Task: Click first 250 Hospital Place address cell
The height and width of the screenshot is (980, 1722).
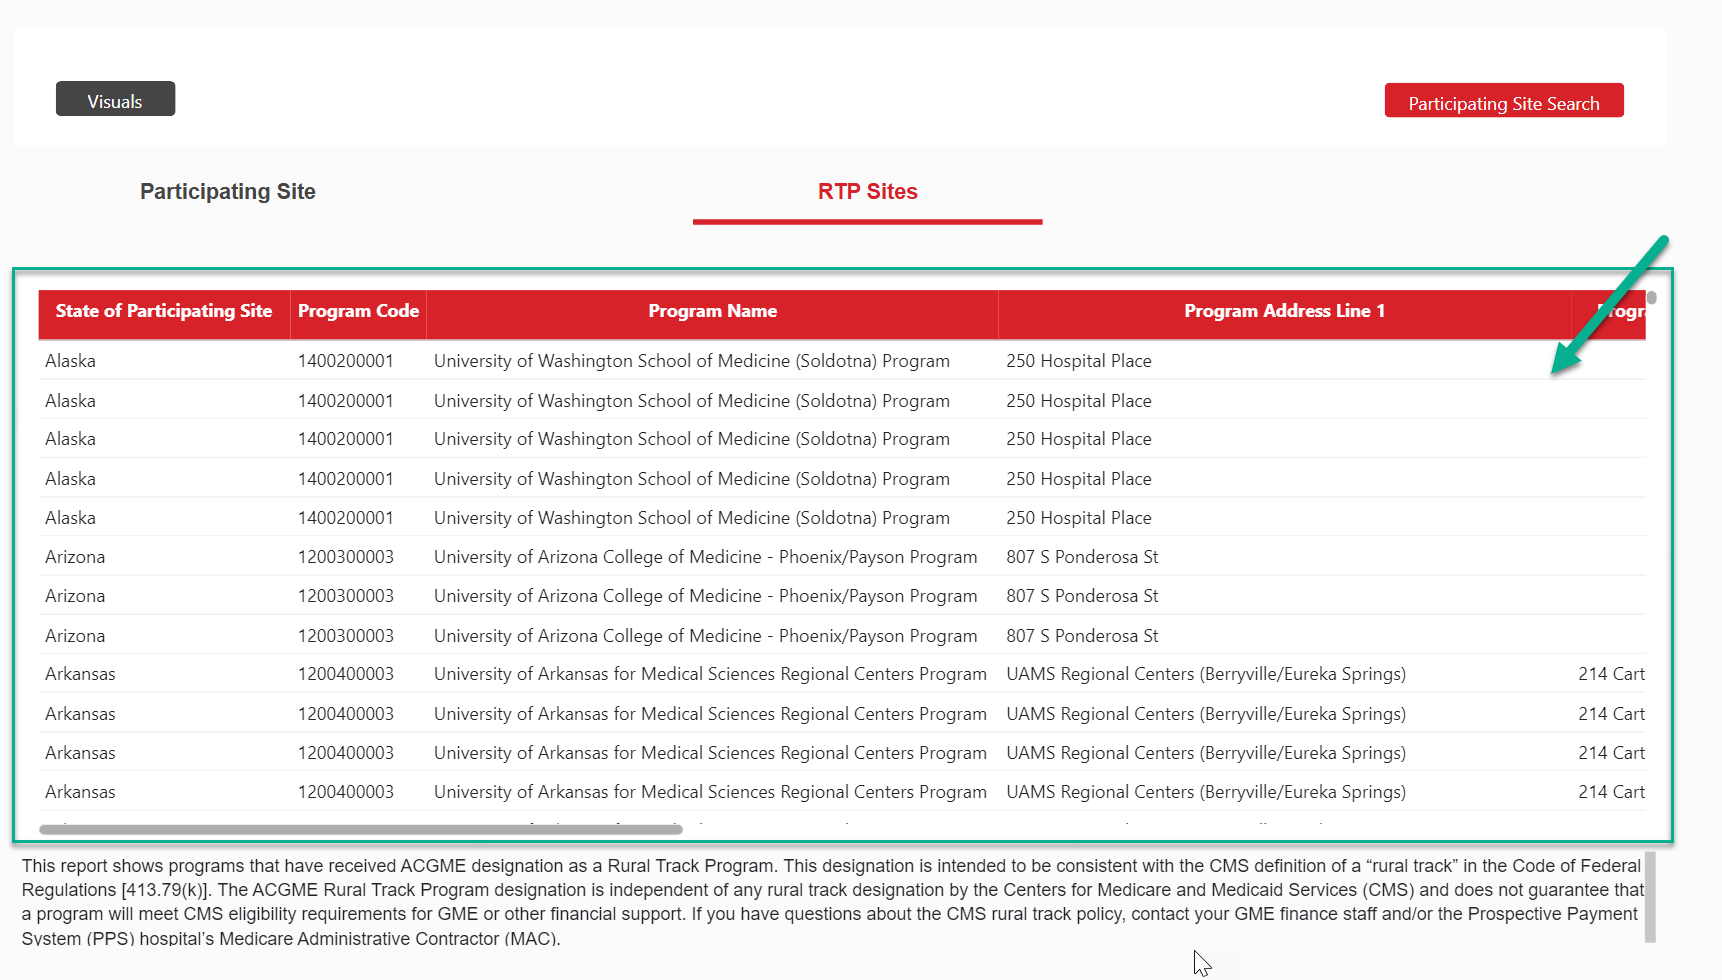Action: click(x=1079, y=361)
